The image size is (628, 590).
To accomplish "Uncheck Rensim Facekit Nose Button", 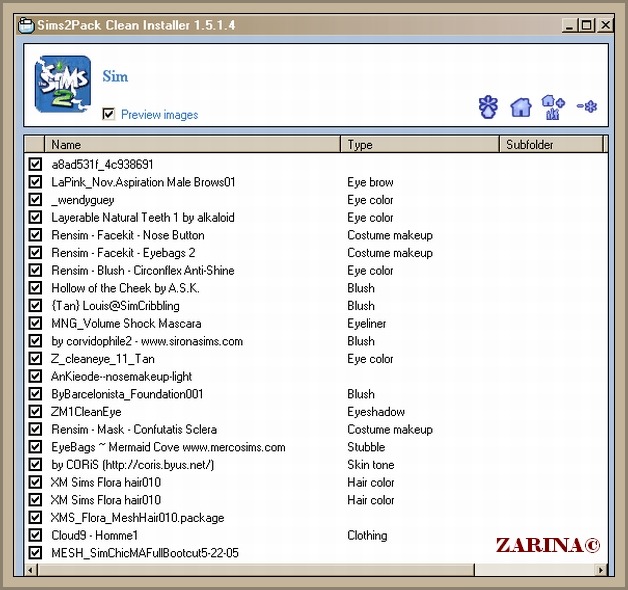I will [x=35, y=234].
